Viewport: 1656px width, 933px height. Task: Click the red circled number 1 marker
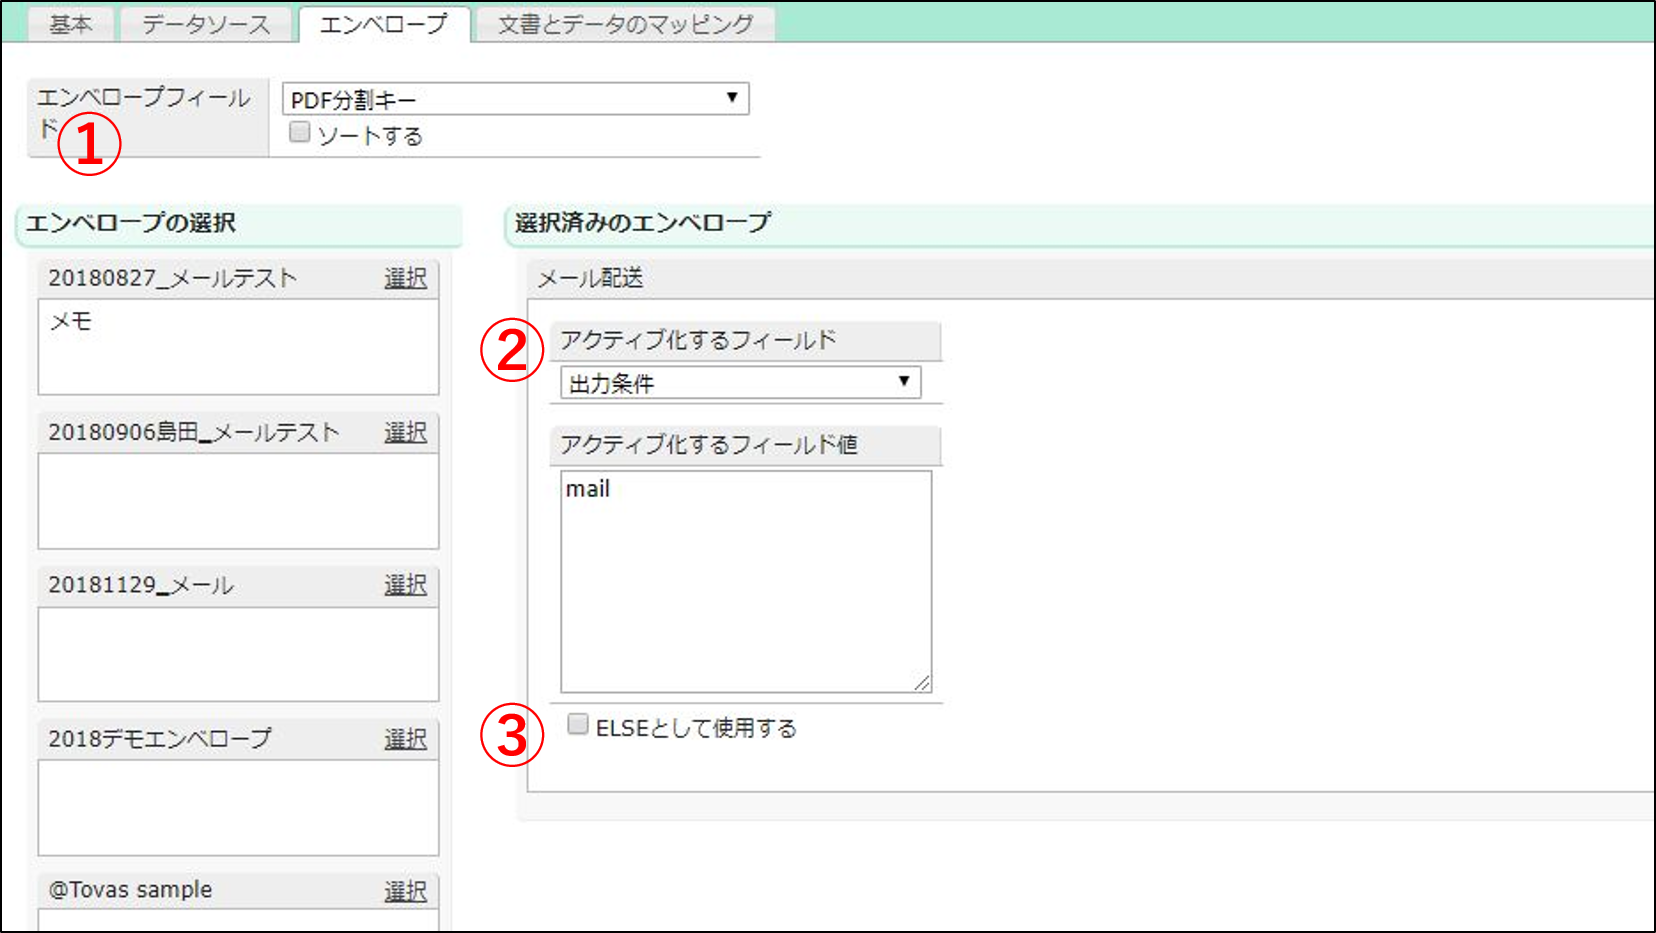[89, 145]
